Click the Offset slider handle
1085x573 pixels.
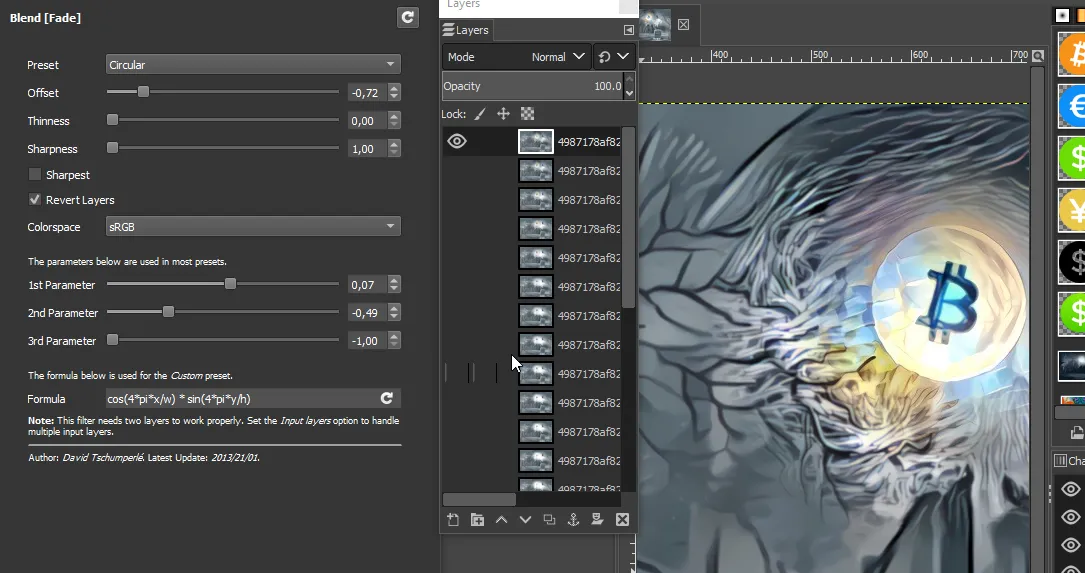(x=143, y=91)
